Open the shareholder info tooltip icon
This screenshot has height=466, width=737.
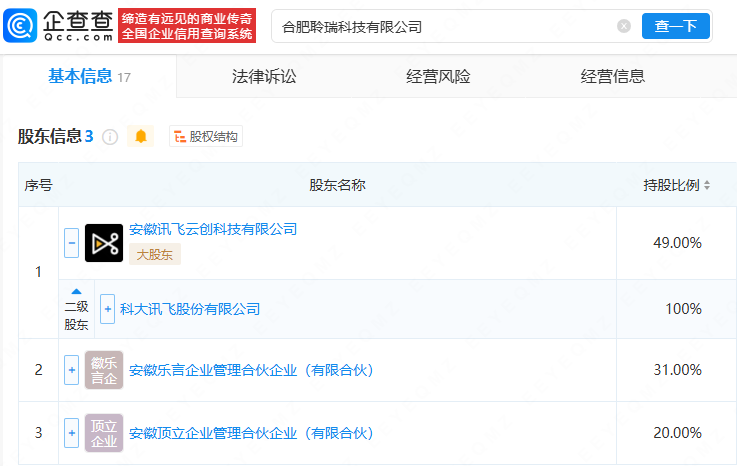pyautogui.click(x=110, y=137)
